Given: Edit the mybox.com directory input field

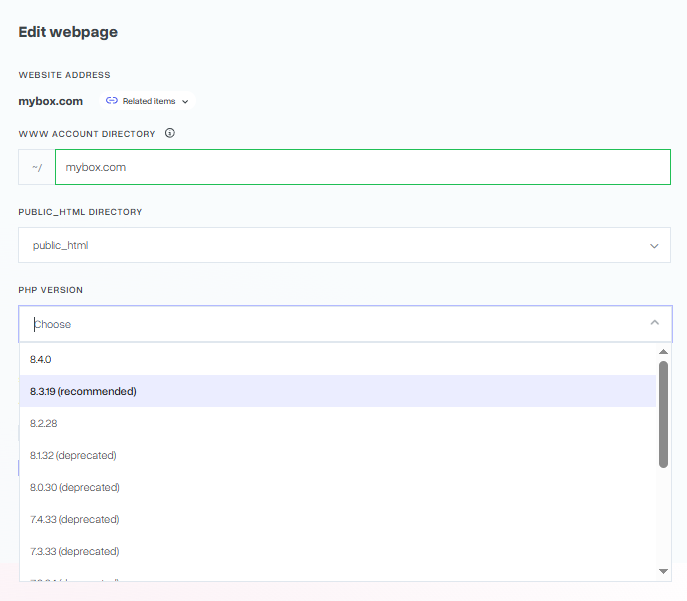Looking at the screenshot, I should [363, 167].
